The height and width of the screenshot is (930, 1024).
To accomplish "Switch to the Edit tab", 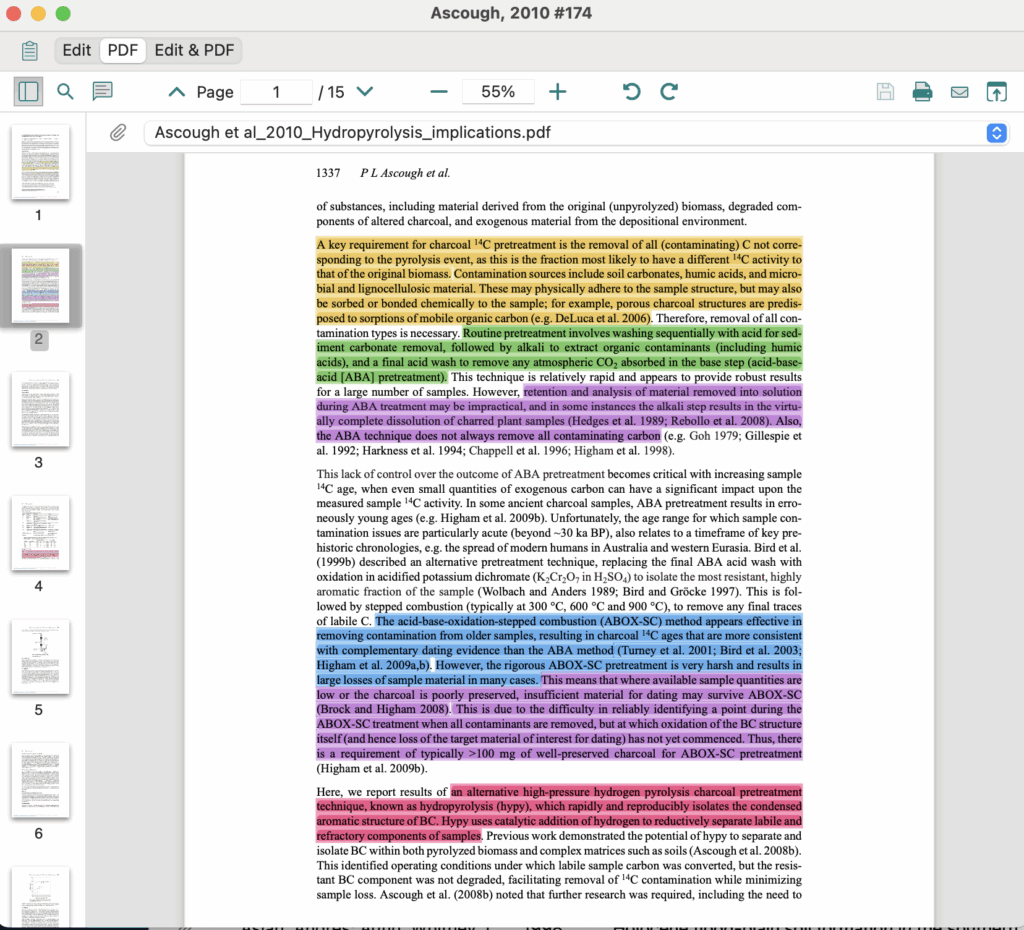I will point(76,50).
